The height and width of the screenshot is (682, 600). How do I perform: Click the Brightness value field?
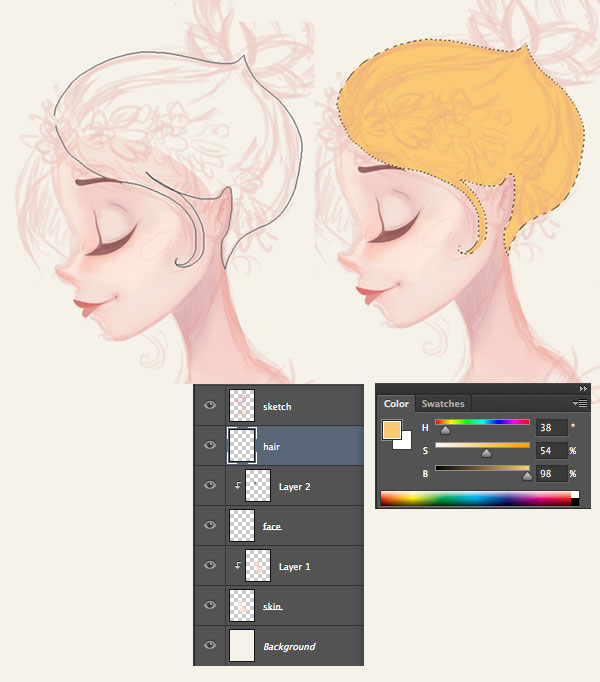(x=551, y=472)
